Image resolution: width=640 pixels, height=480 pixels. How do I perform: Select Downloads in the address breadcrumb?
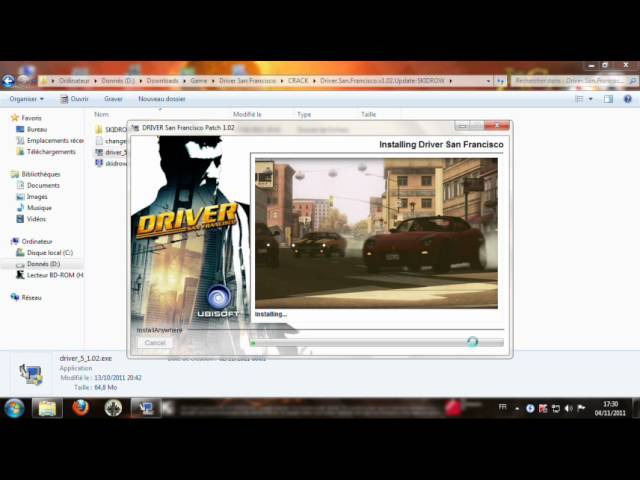coord(162,81)
